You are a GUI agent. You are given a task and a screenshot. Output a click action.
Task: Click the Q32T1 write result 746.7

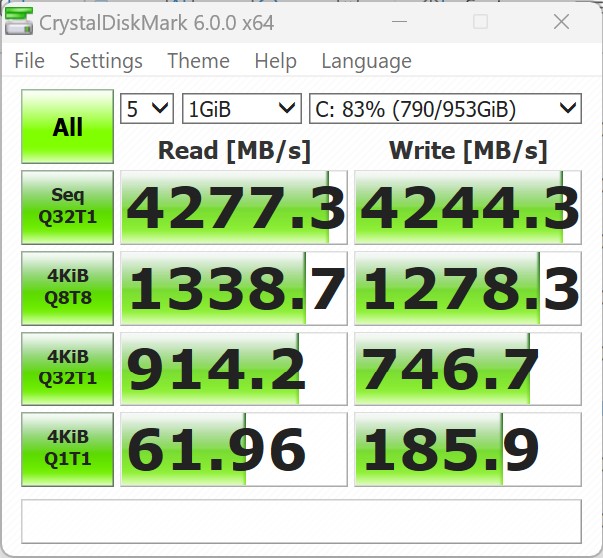click(x=468, y=368)
